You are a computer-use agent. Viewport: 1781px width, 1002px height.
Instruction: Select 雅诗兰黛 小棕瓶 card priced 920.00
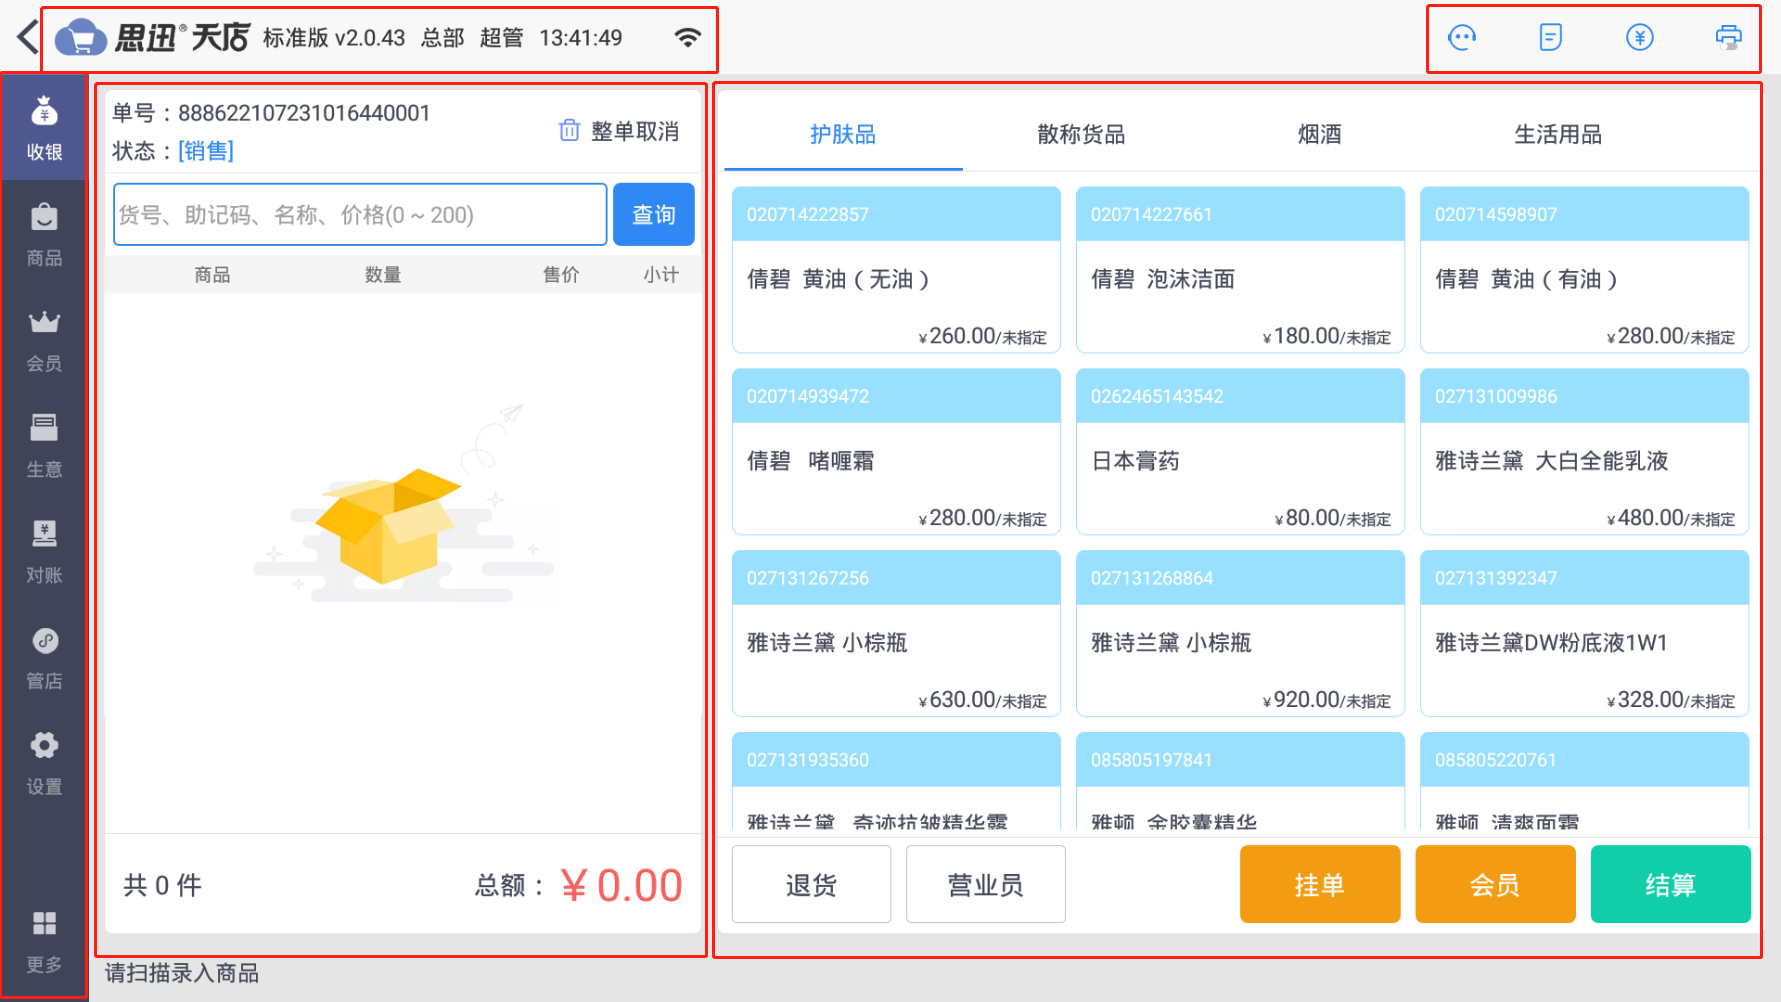pos(1240,634)
